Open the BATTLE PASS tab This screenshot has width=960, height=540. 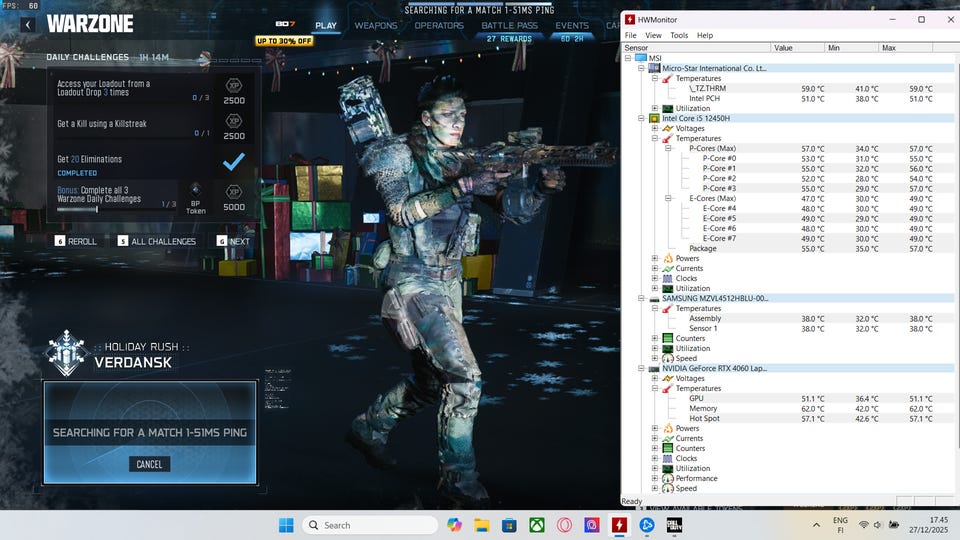pos(509,26)
